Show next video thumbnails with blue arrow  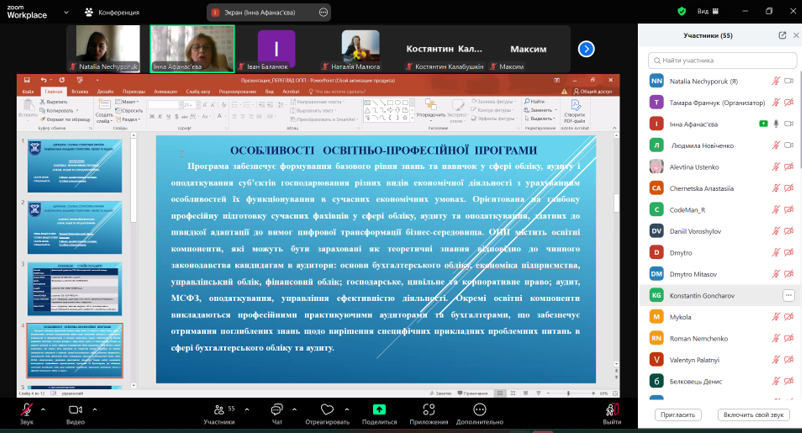coord(586,49)
